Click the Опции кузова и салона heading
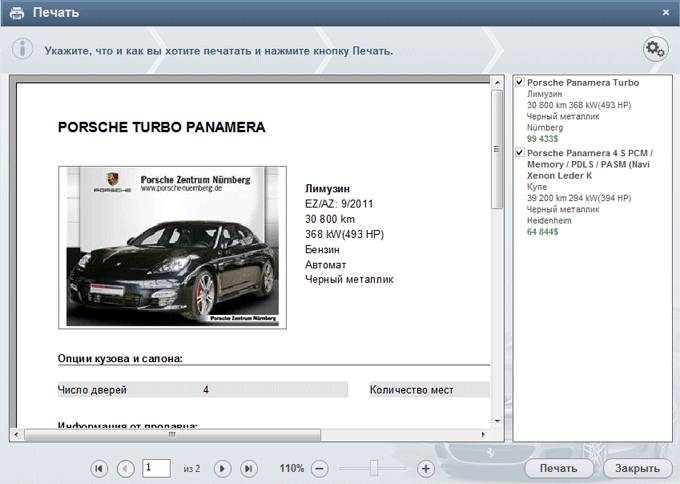 point(120,359)
